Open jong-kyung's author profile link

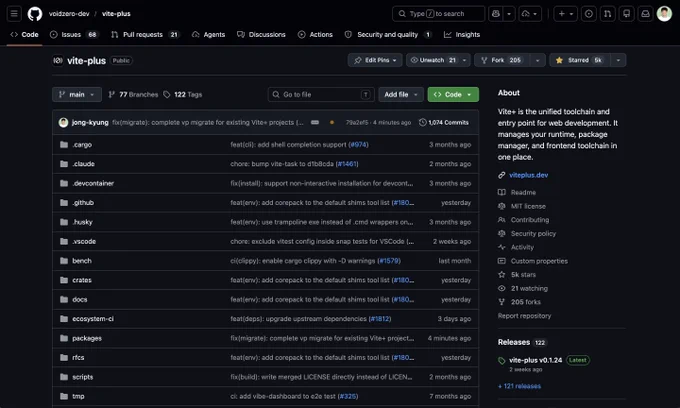tap(90, 123)
